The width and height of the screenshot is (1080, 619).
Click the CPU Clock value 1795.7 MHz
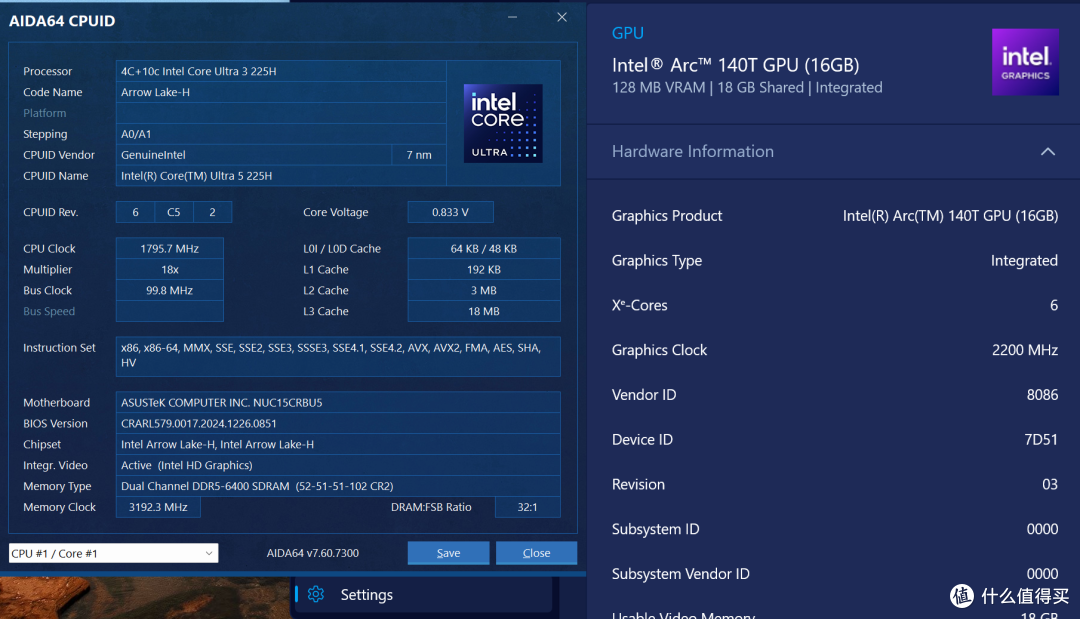pos(169,249)
